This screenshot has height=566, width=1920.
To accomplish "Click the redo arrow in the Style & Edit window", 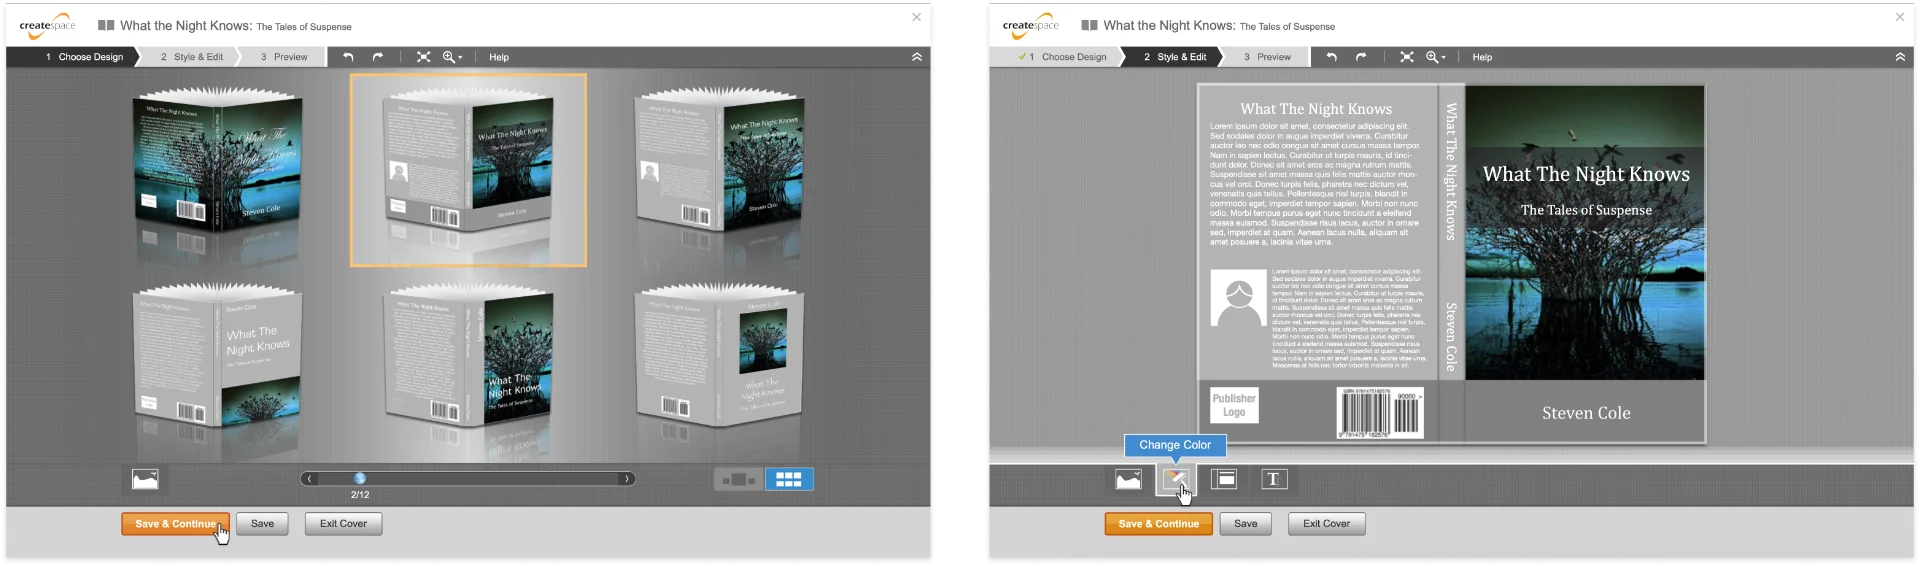I will (1361, 57).
